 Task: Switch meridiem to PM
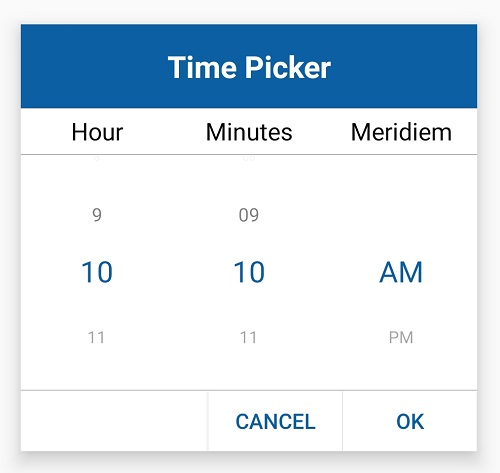[401, 337]
